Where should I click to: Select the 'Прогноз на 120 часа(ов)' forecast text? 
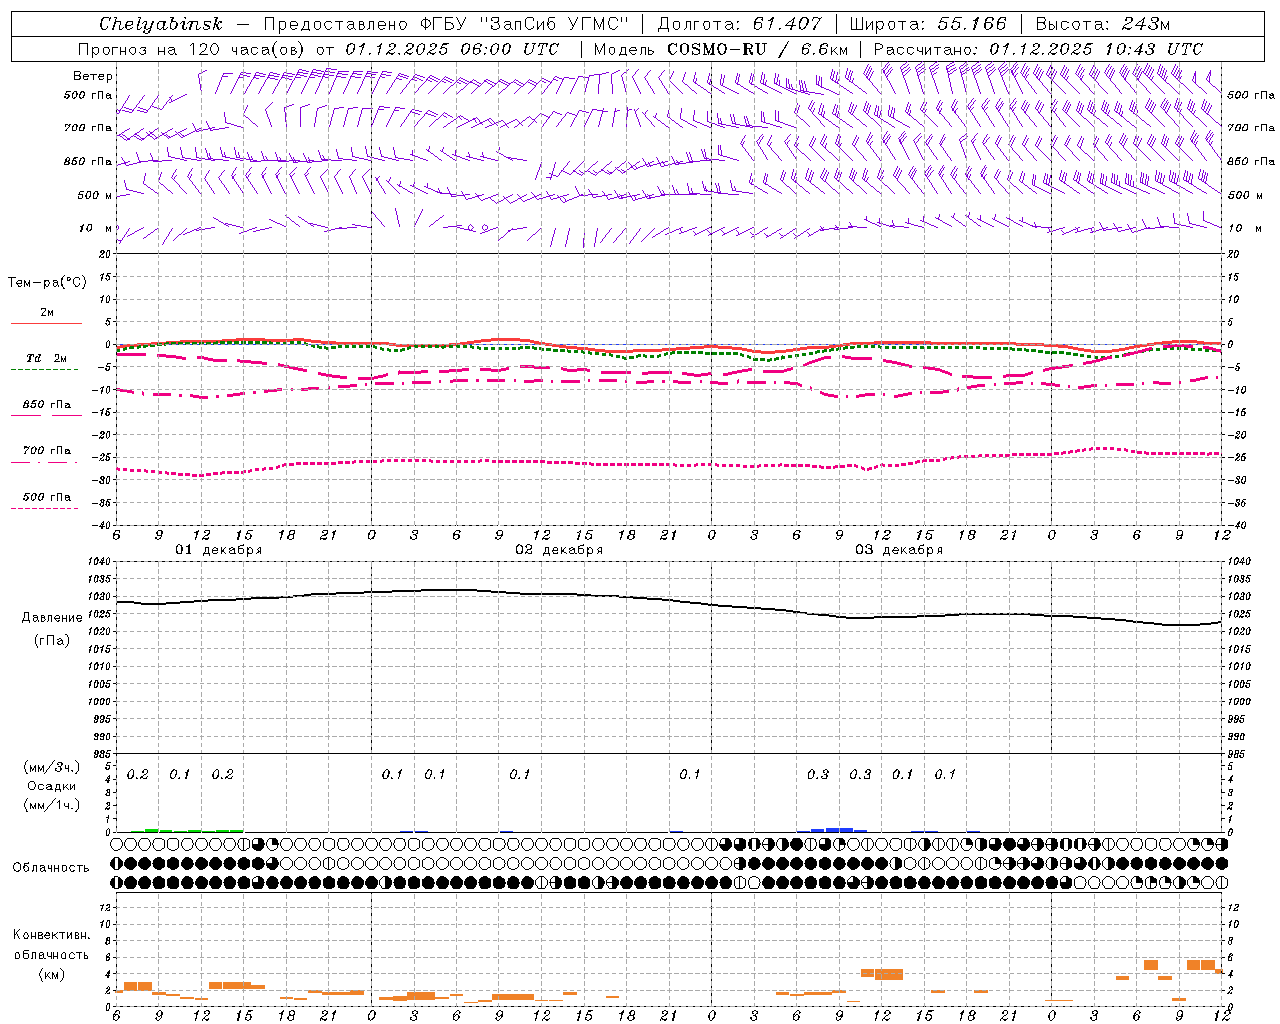[x=192, y=49]
